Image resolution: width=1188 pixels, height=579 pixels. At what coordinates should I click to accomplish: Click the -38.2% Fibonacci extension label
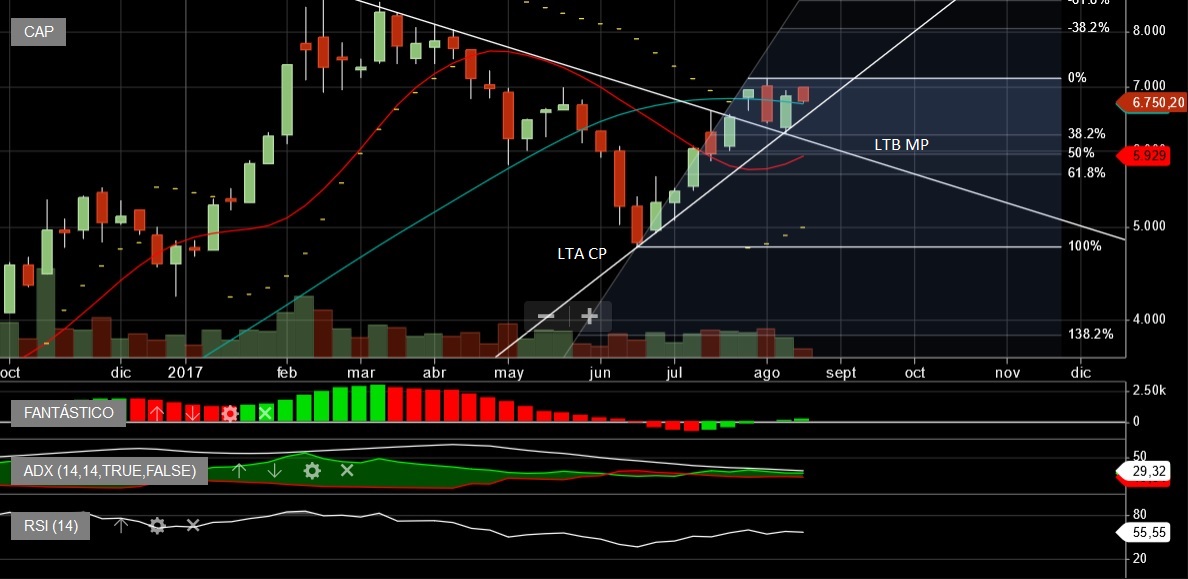[1088, 27]
